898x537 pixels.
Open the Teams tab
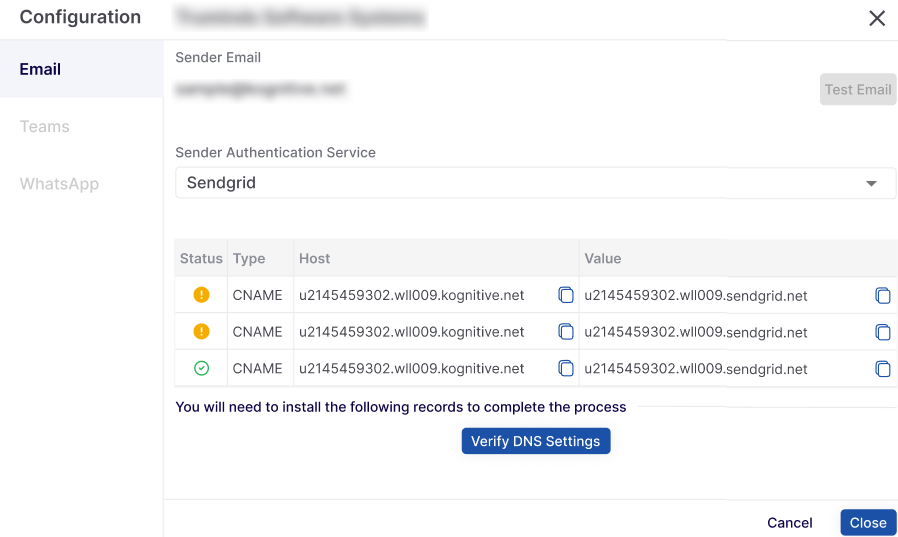[x=45, y=127]
